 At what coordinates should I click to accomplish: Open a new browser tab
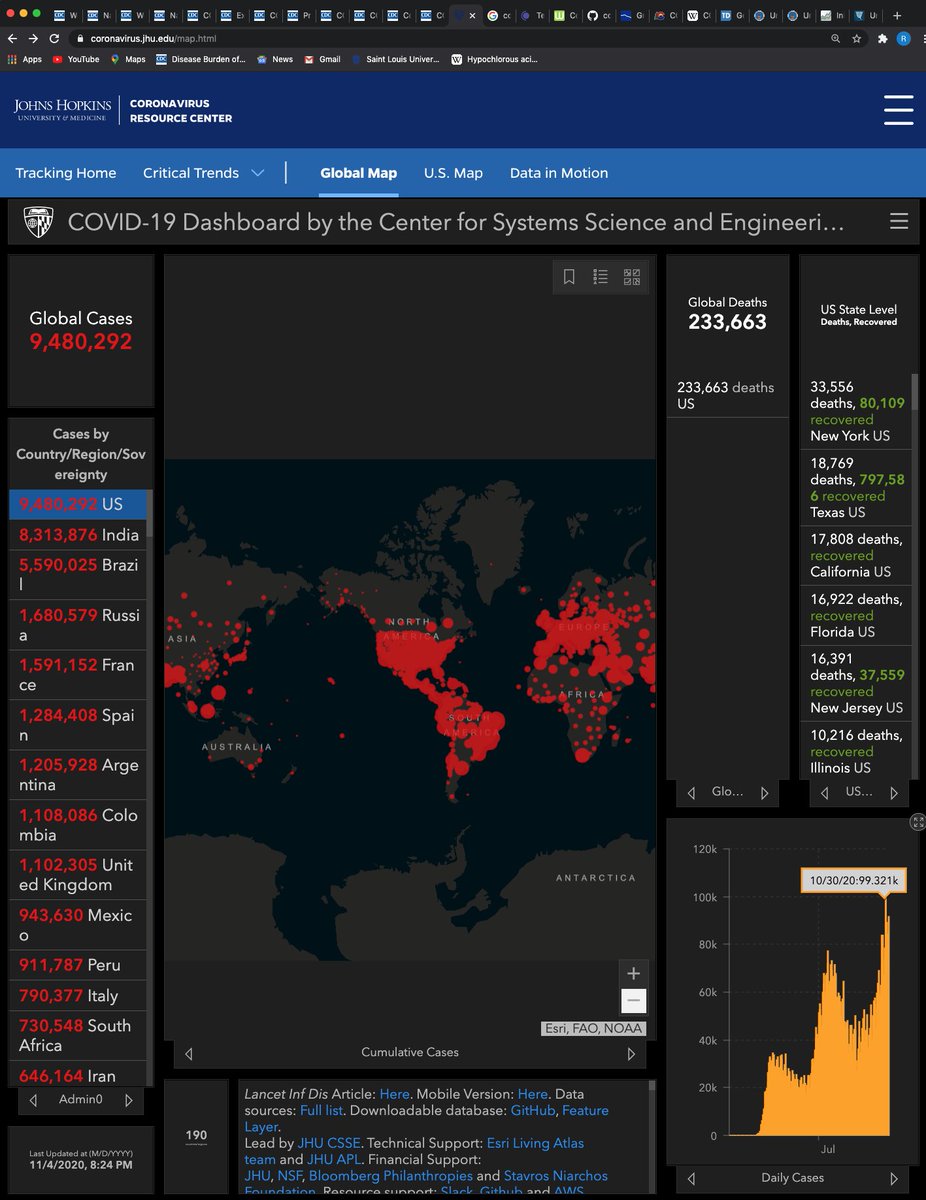pos(897,16)
